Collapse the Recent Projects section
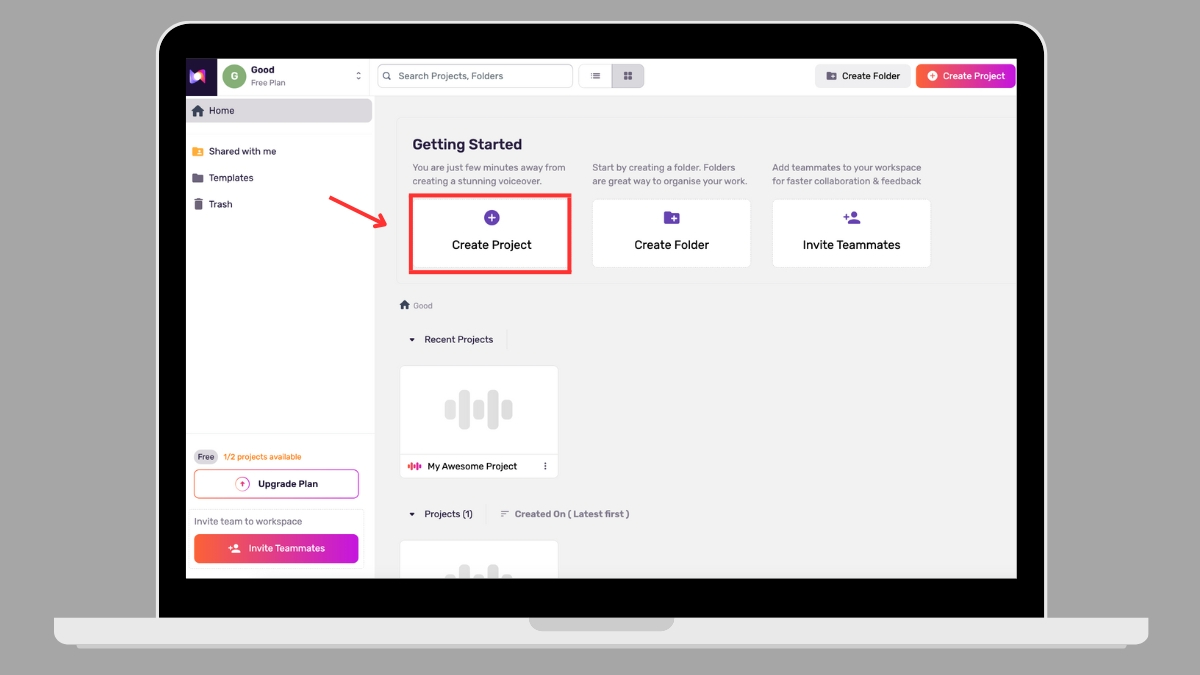 [x=412, y=340]
